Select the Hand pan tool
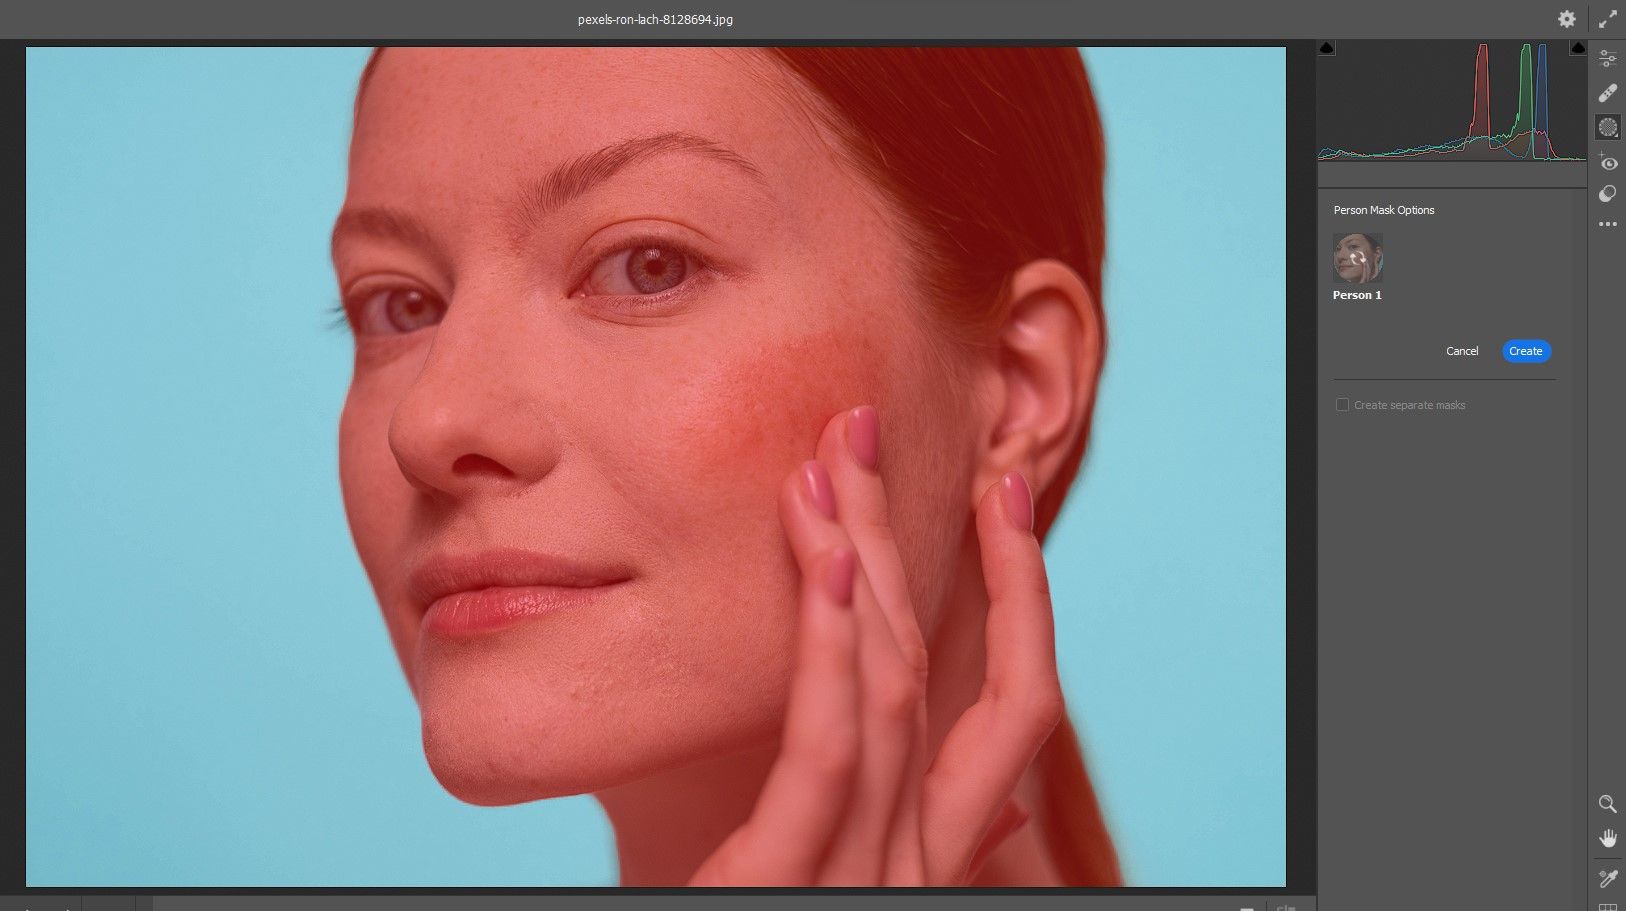 tap(1608, 838)
